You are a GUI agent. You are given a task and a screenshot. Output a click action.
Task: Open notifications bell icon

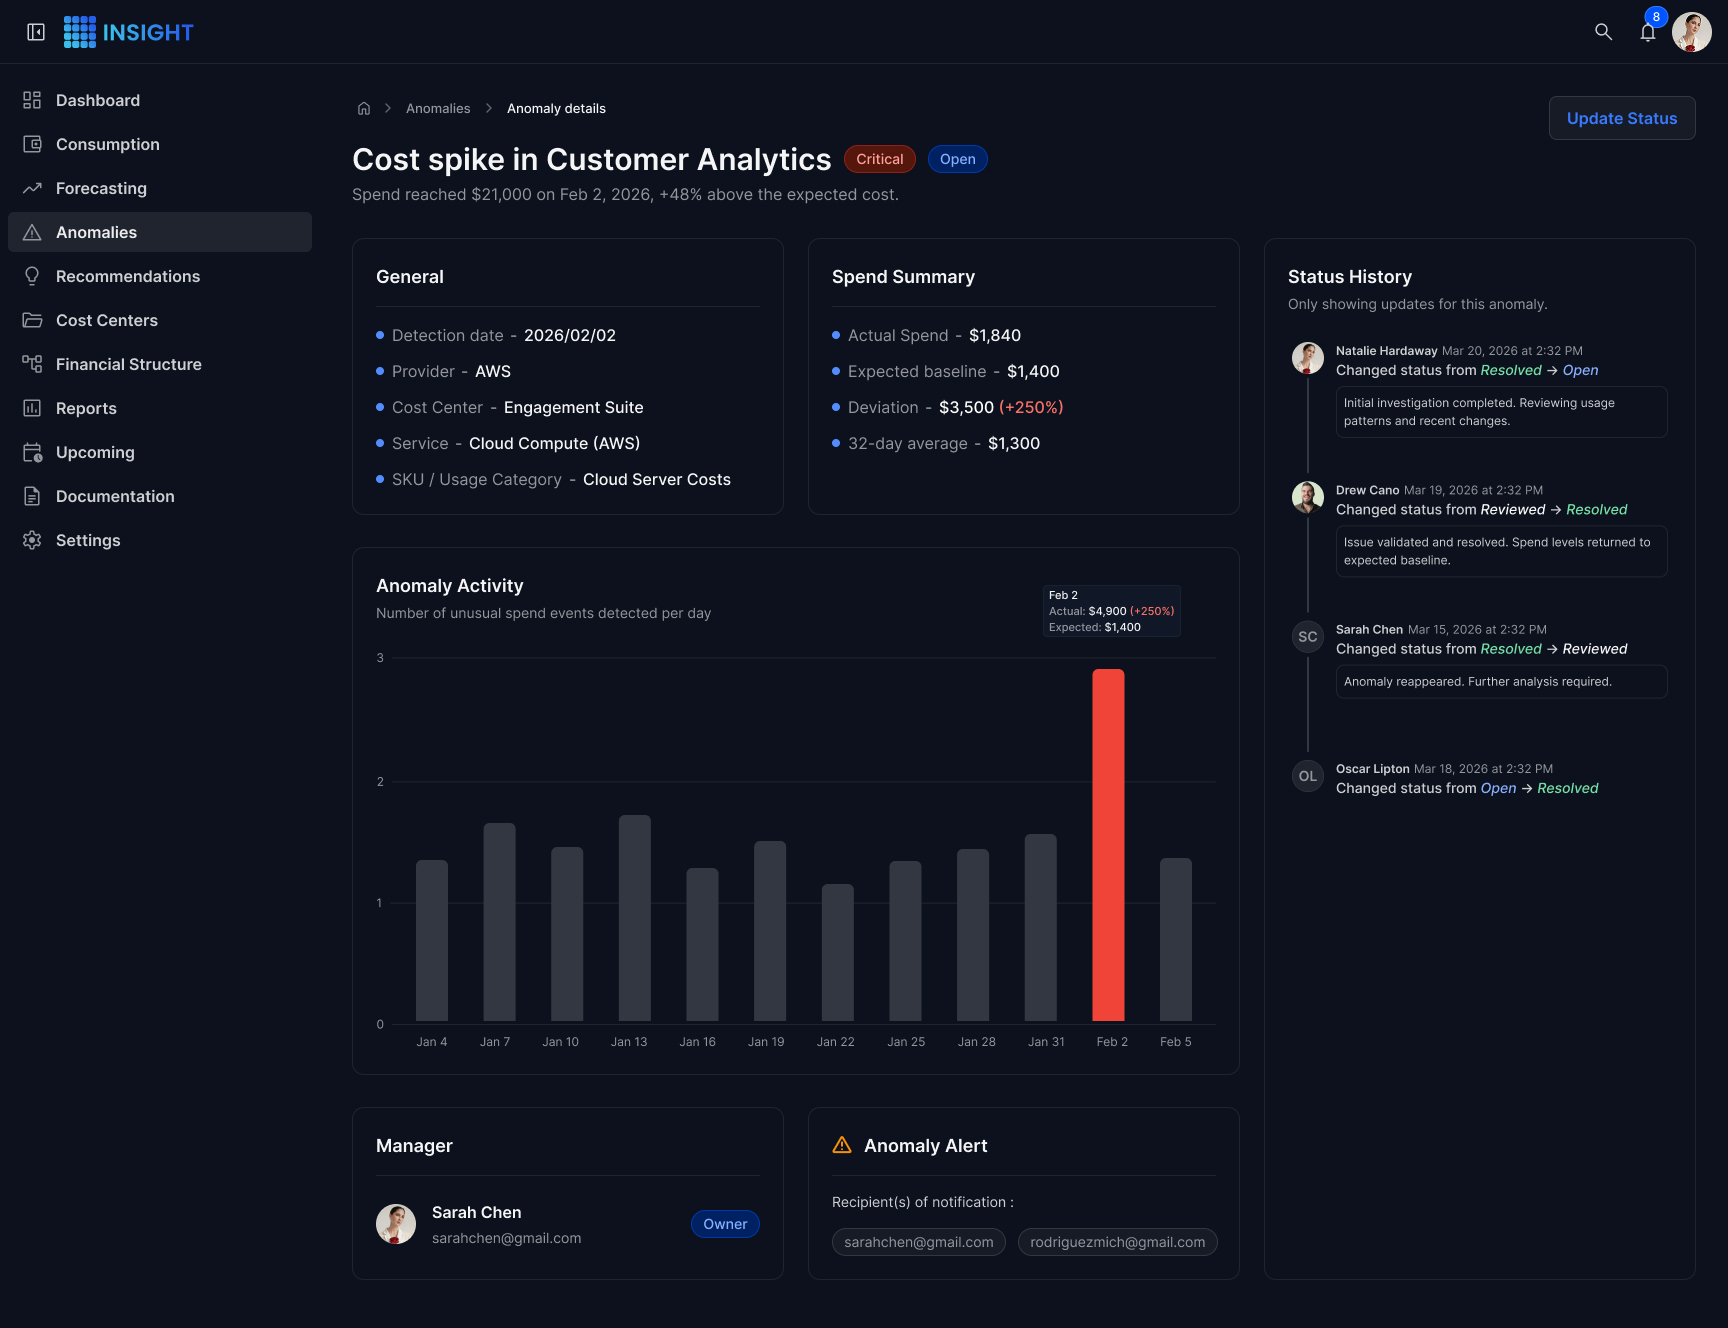click(1648, 32)
